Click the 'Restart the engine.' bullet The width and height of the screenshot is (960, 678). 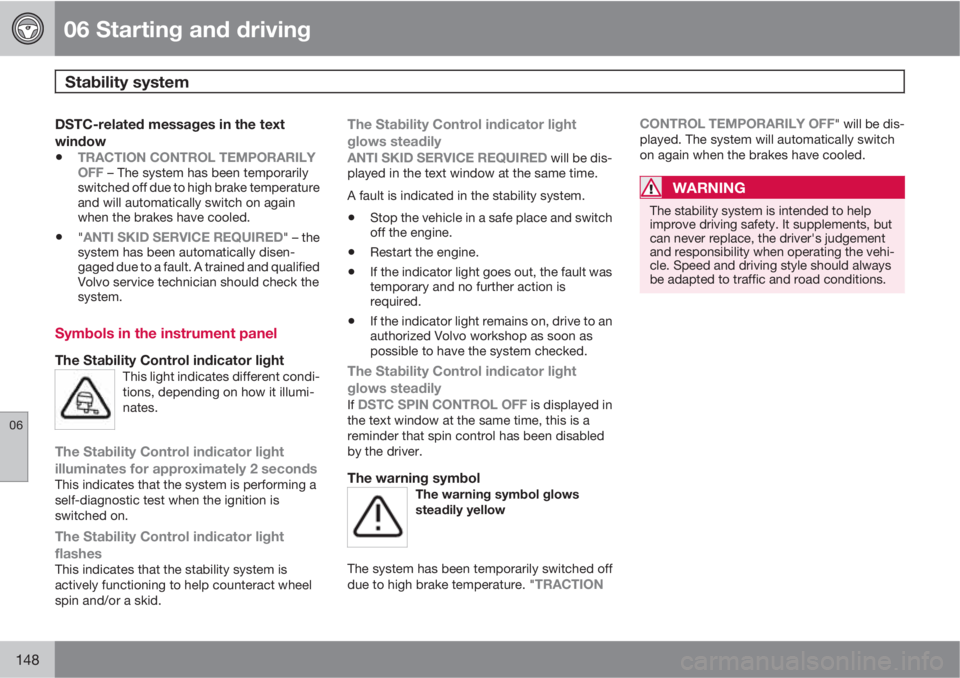pos(424,252)
